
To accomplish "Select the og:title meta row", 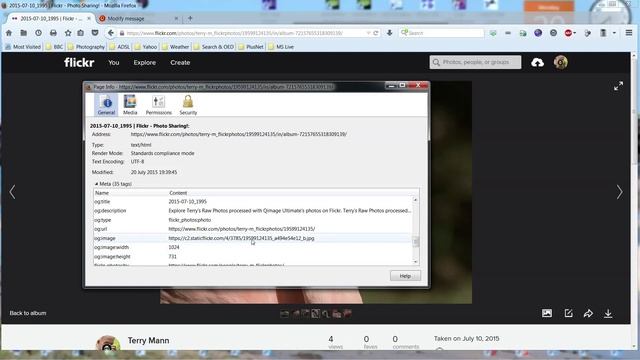I will (x=253, y=202).
